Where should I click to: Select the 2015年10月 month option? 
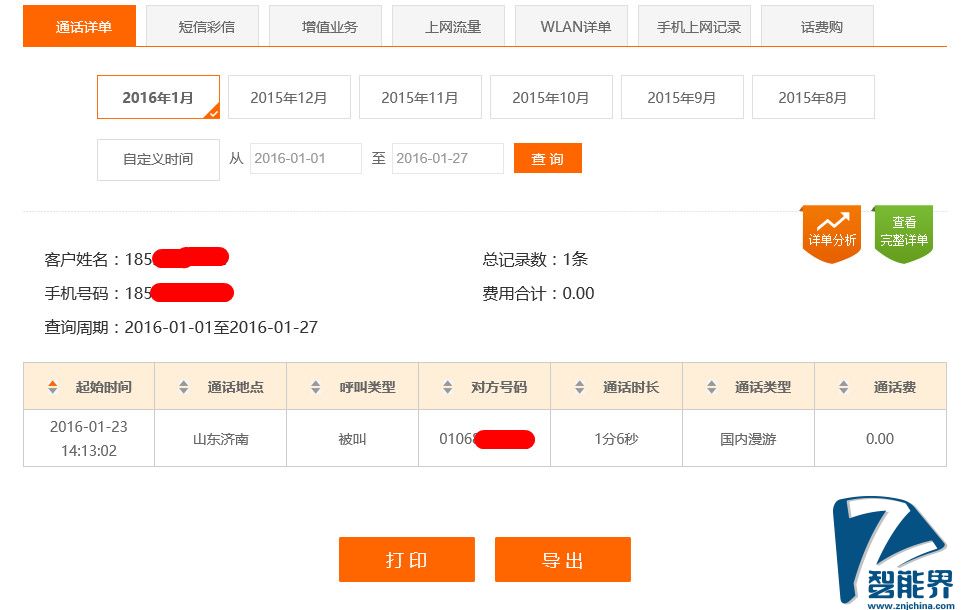pyautogui.click(x=551, y=97)
